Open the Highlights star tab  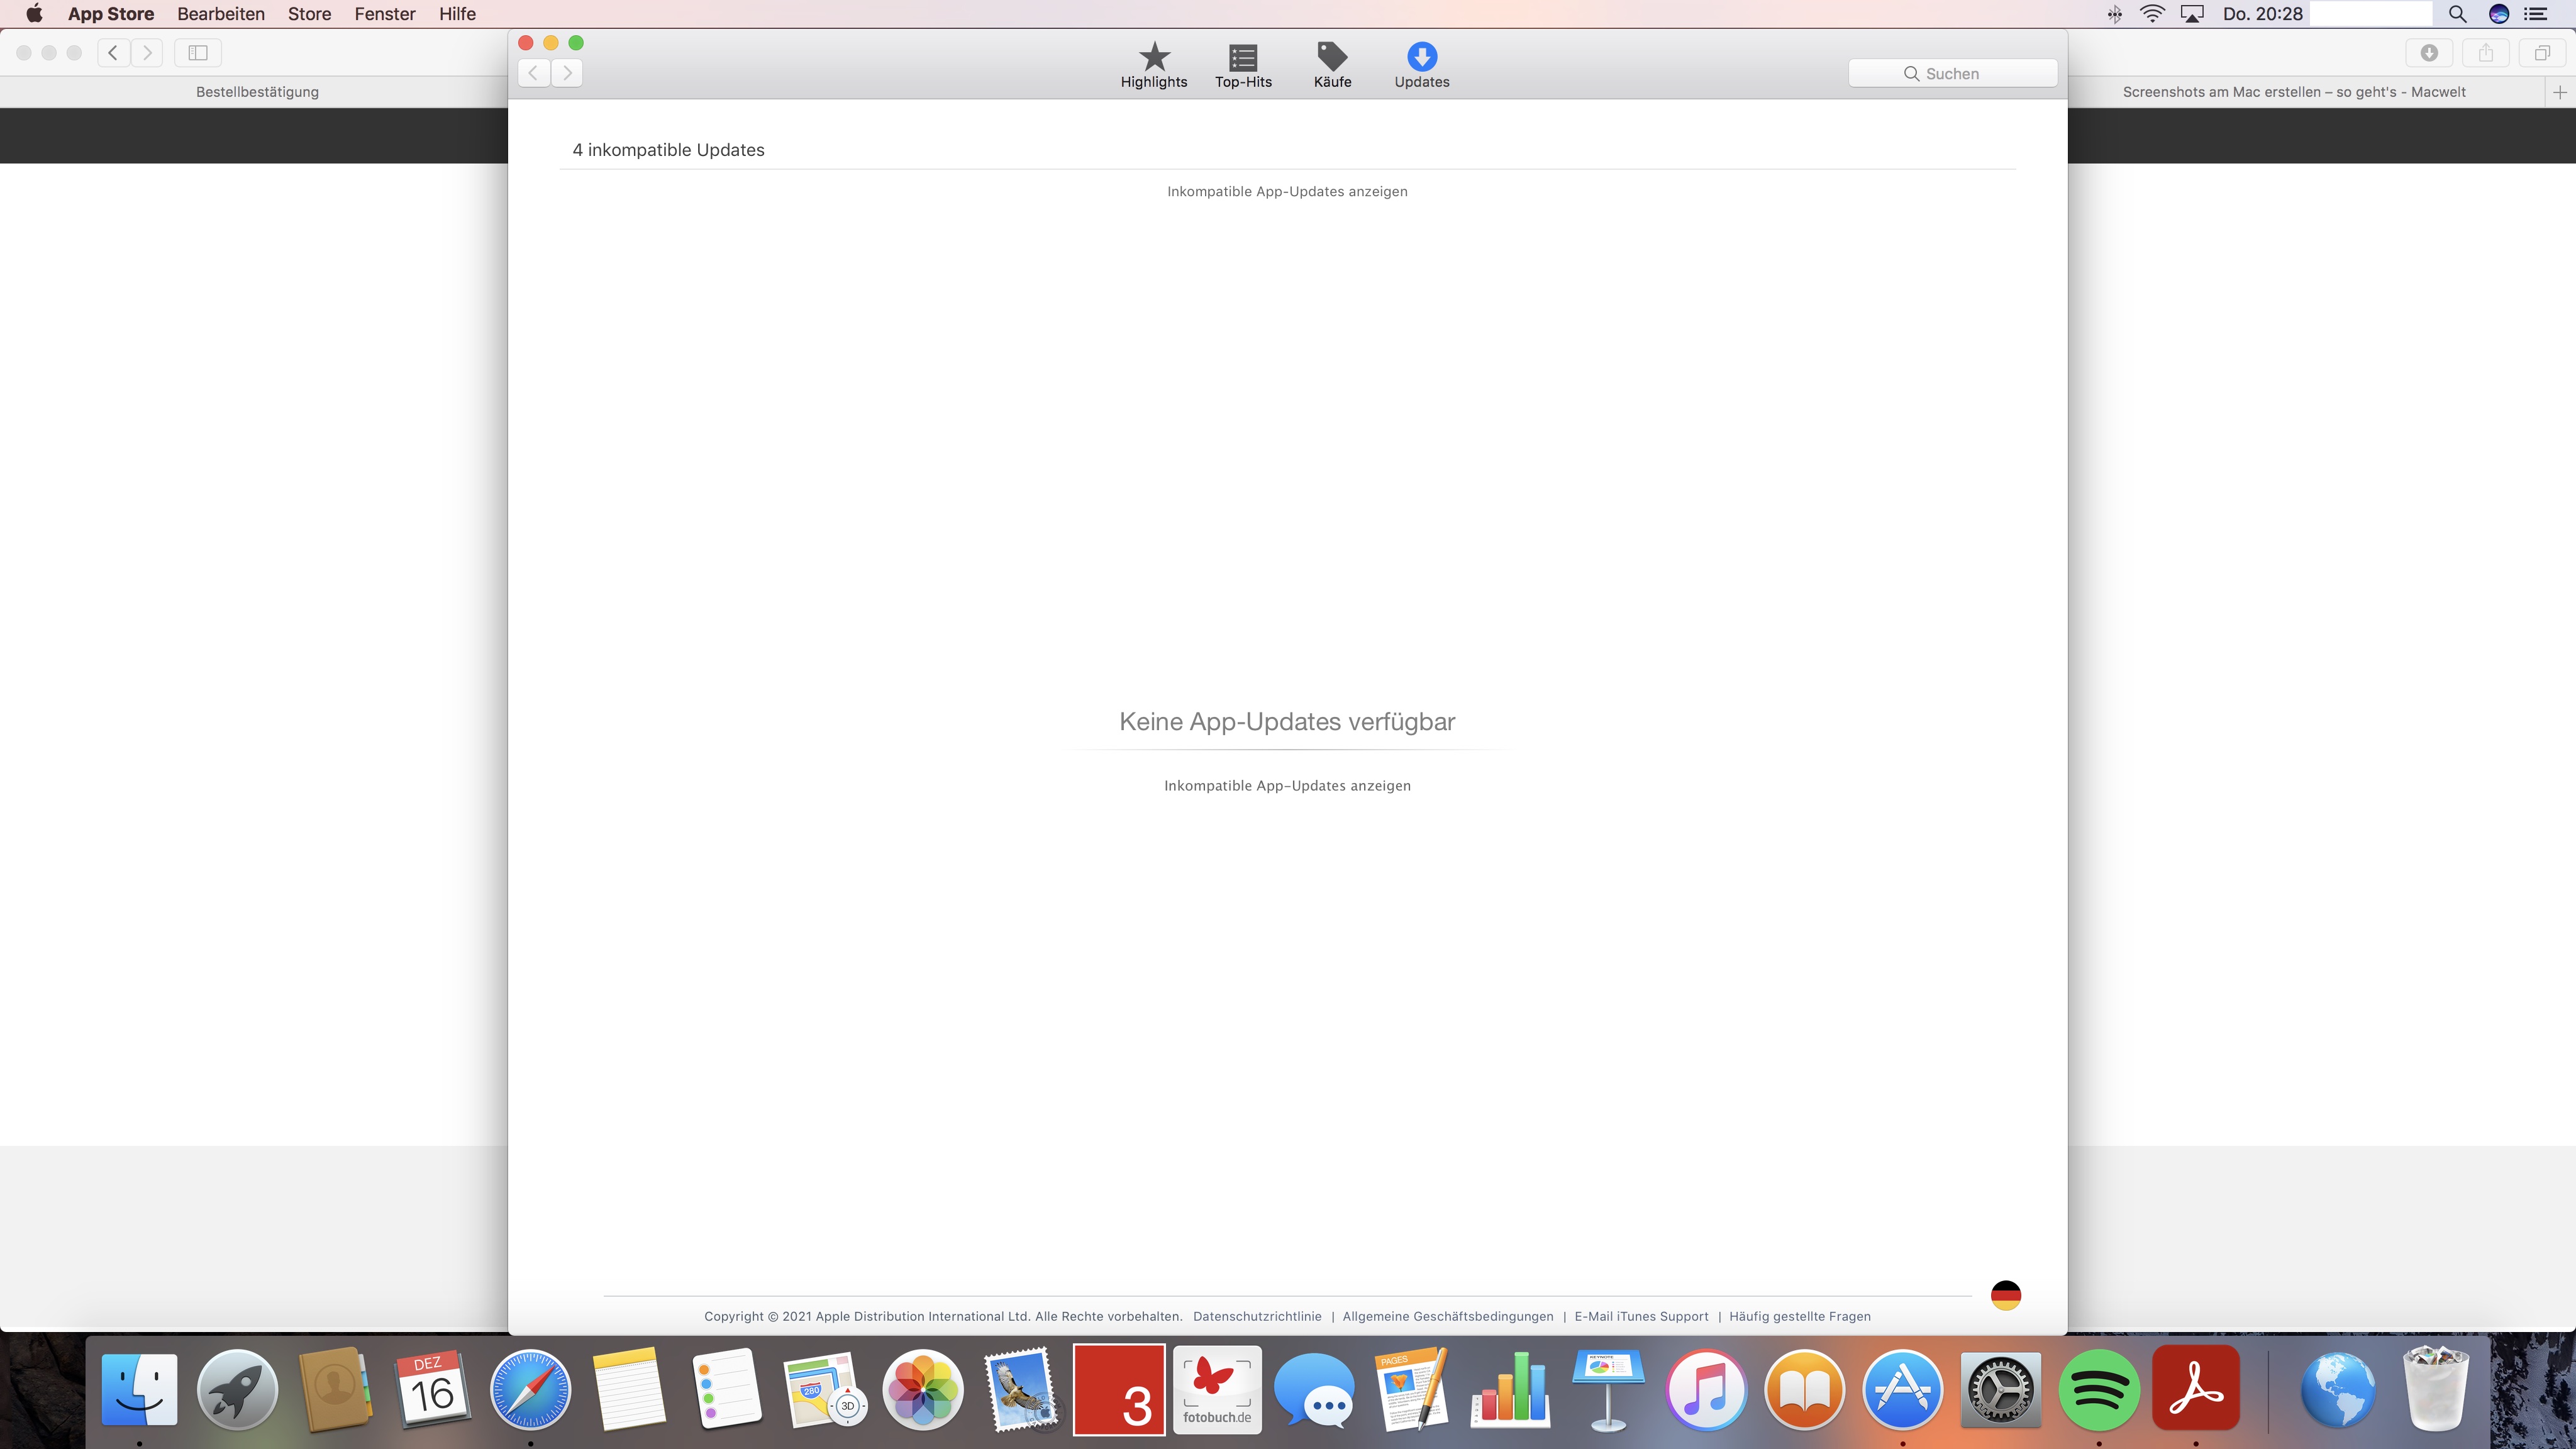[x=1154, y=65]
